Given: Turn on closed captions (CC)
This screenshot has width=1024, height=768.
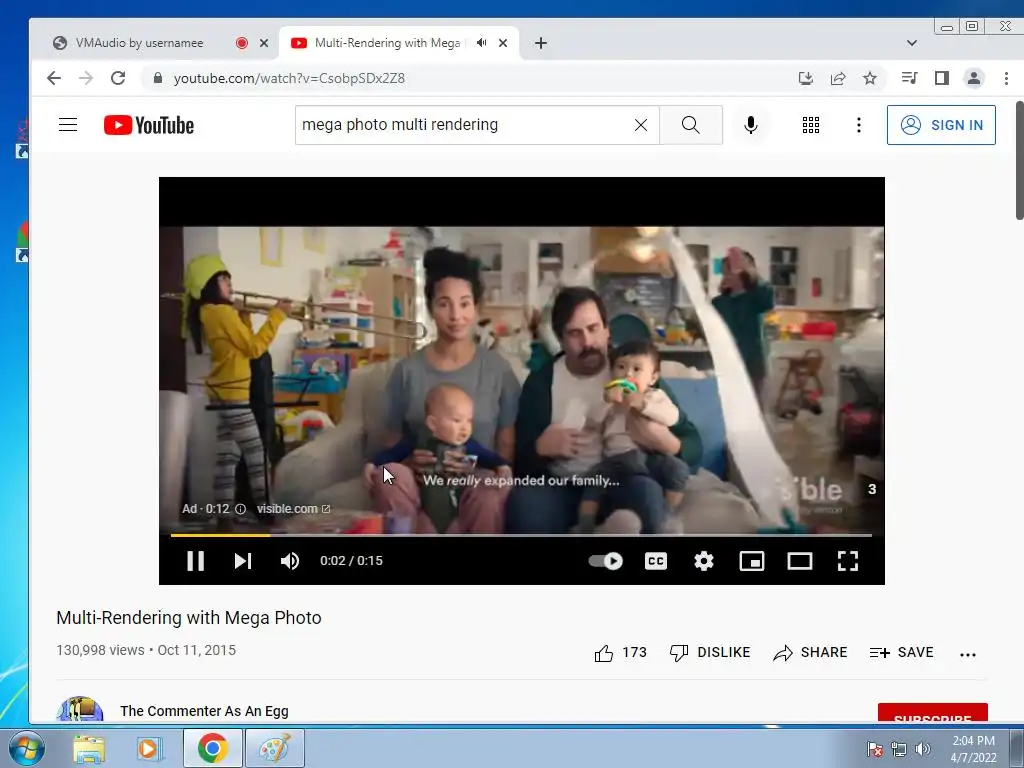Looking at the screenshot, I should [656, 561].
